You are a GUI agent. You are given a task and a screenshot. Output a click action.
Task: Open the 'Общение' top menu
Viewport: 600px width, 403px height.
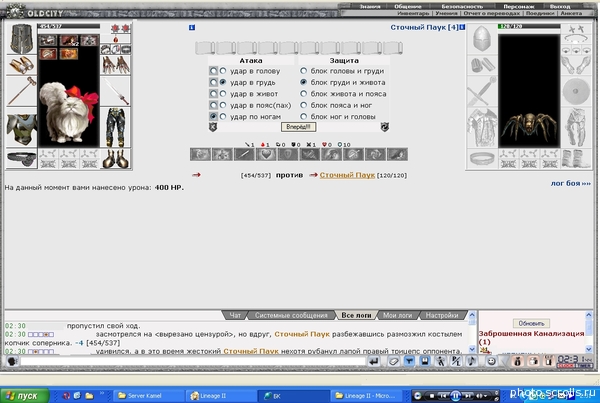(x=408, y=7)
